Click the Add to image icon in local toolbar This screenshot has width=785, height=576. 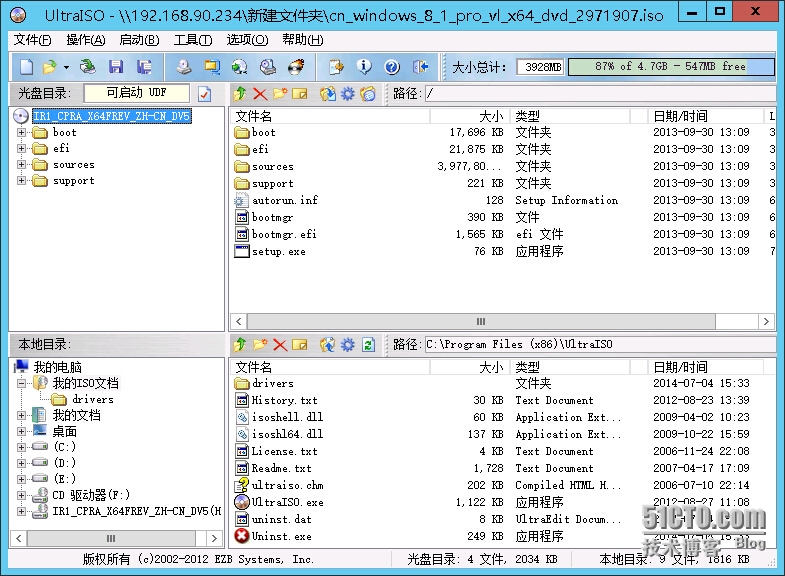pyautogui.click(x=327, y=344)
